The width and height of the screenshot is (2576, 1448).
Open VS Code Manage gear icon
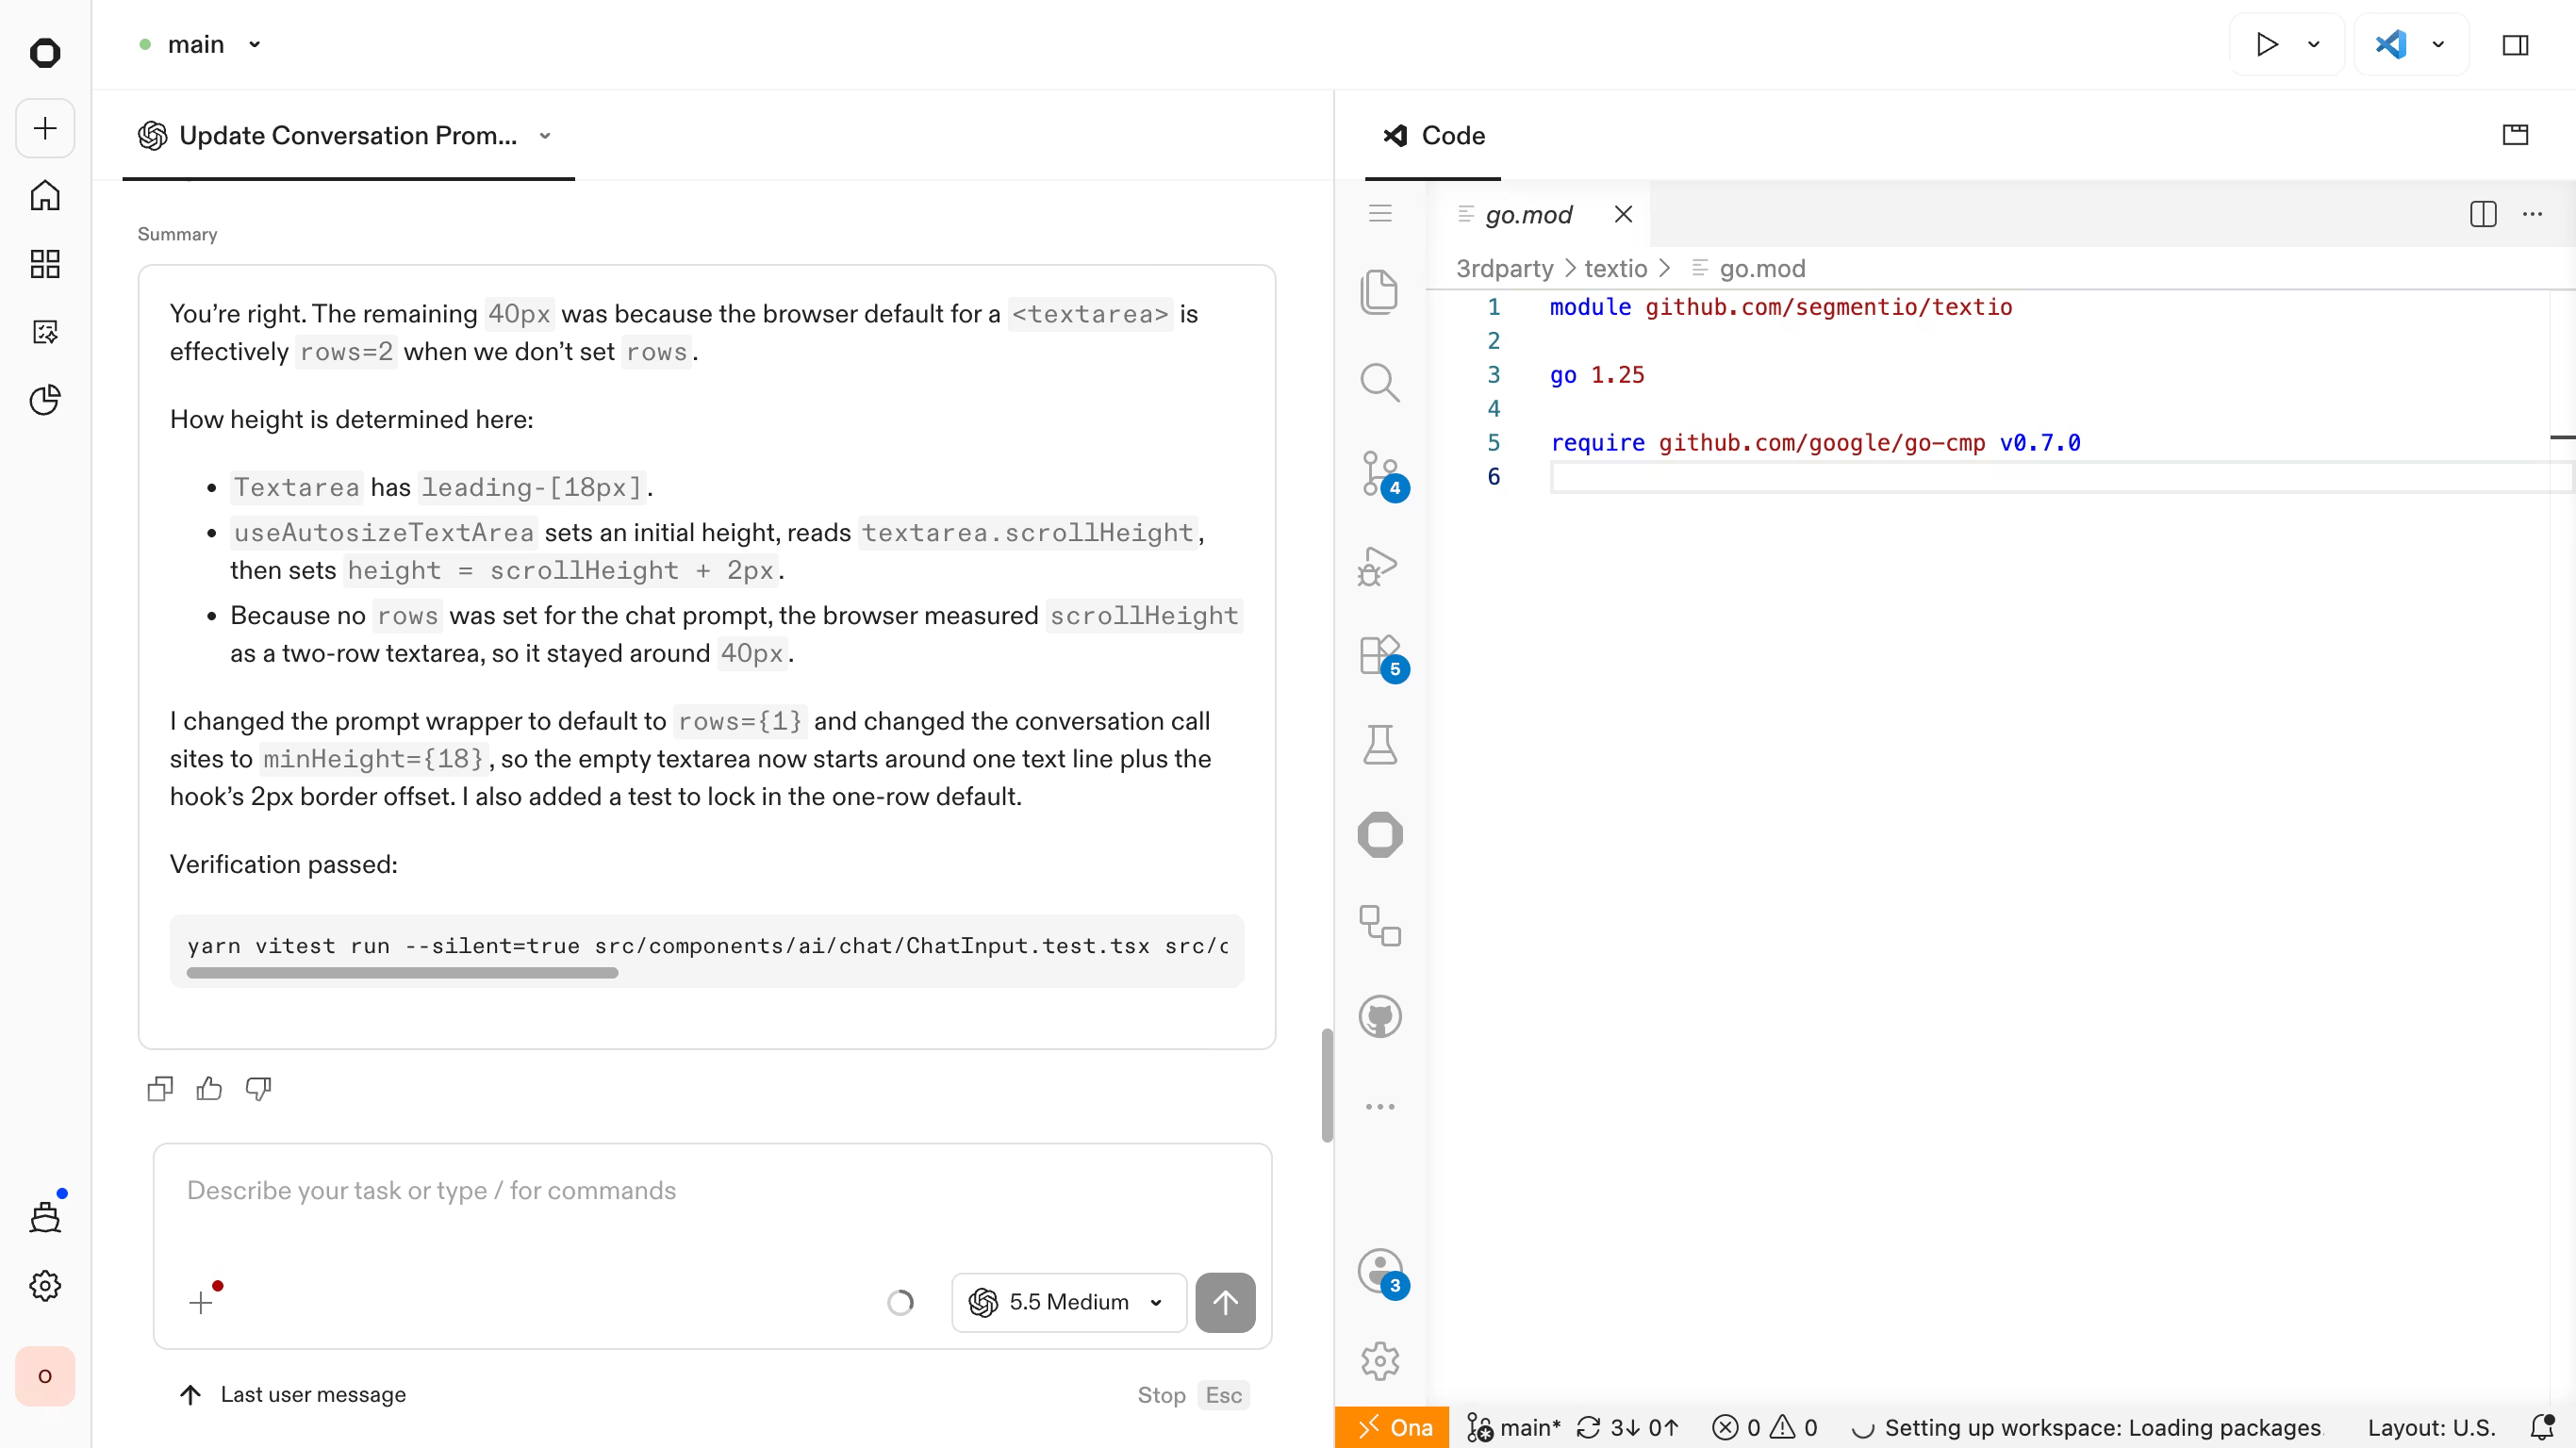pos(1380,1361)
